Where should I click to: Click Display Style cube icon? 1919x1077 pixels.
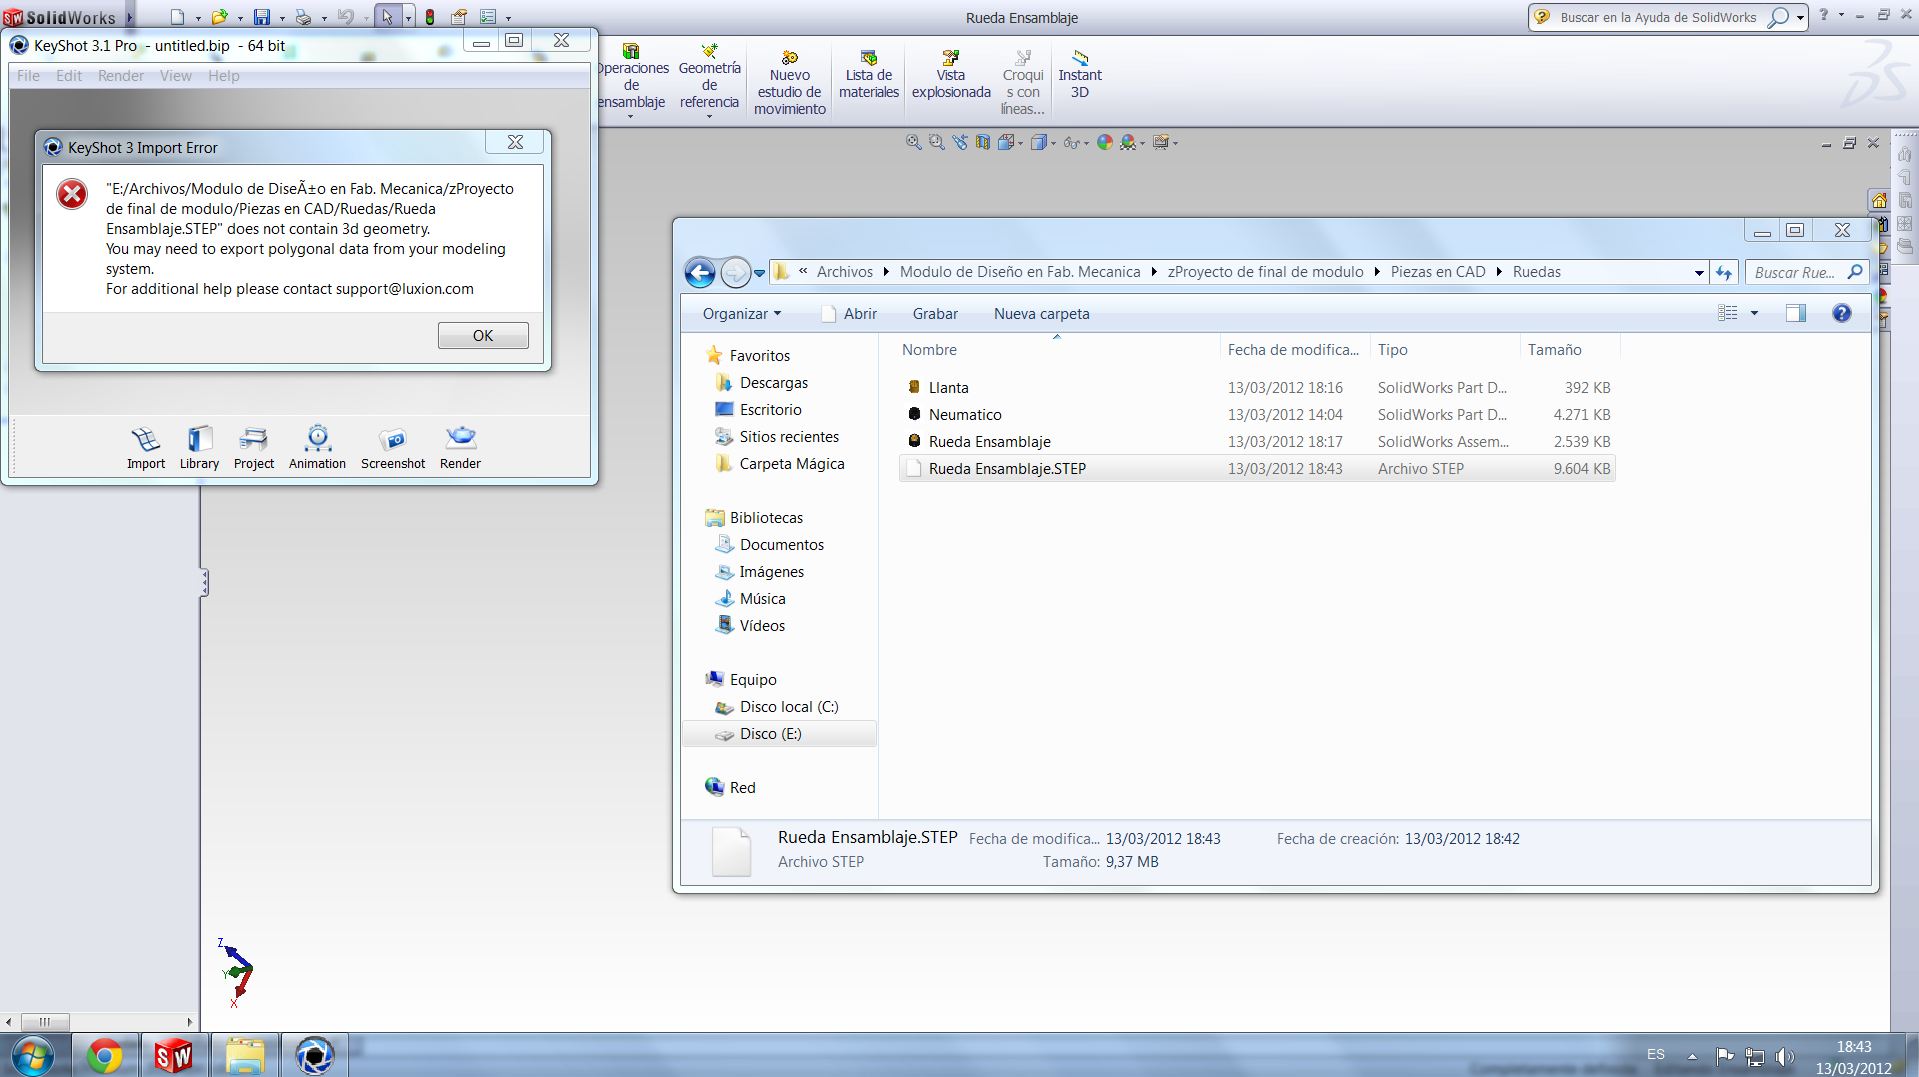tap(1039, 143)
